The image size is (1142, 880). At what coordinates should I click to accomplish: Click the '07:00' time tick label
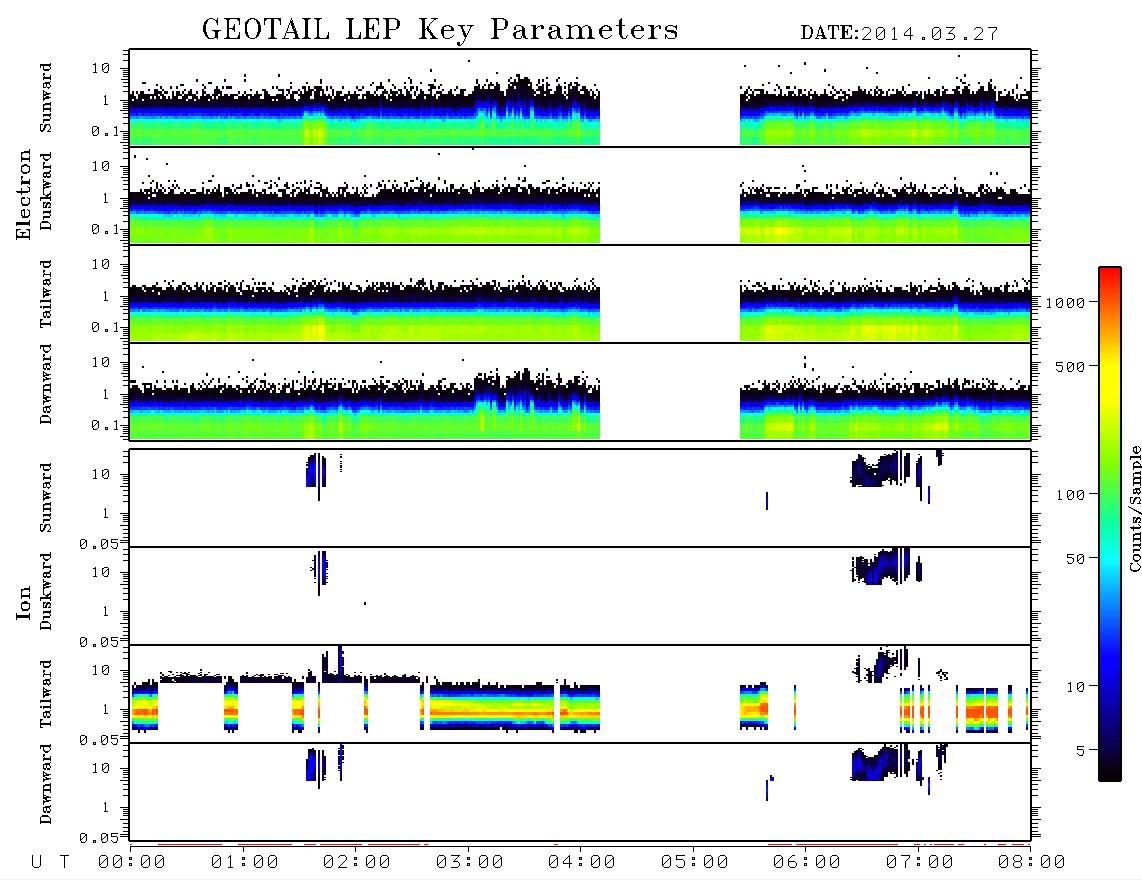919,862
